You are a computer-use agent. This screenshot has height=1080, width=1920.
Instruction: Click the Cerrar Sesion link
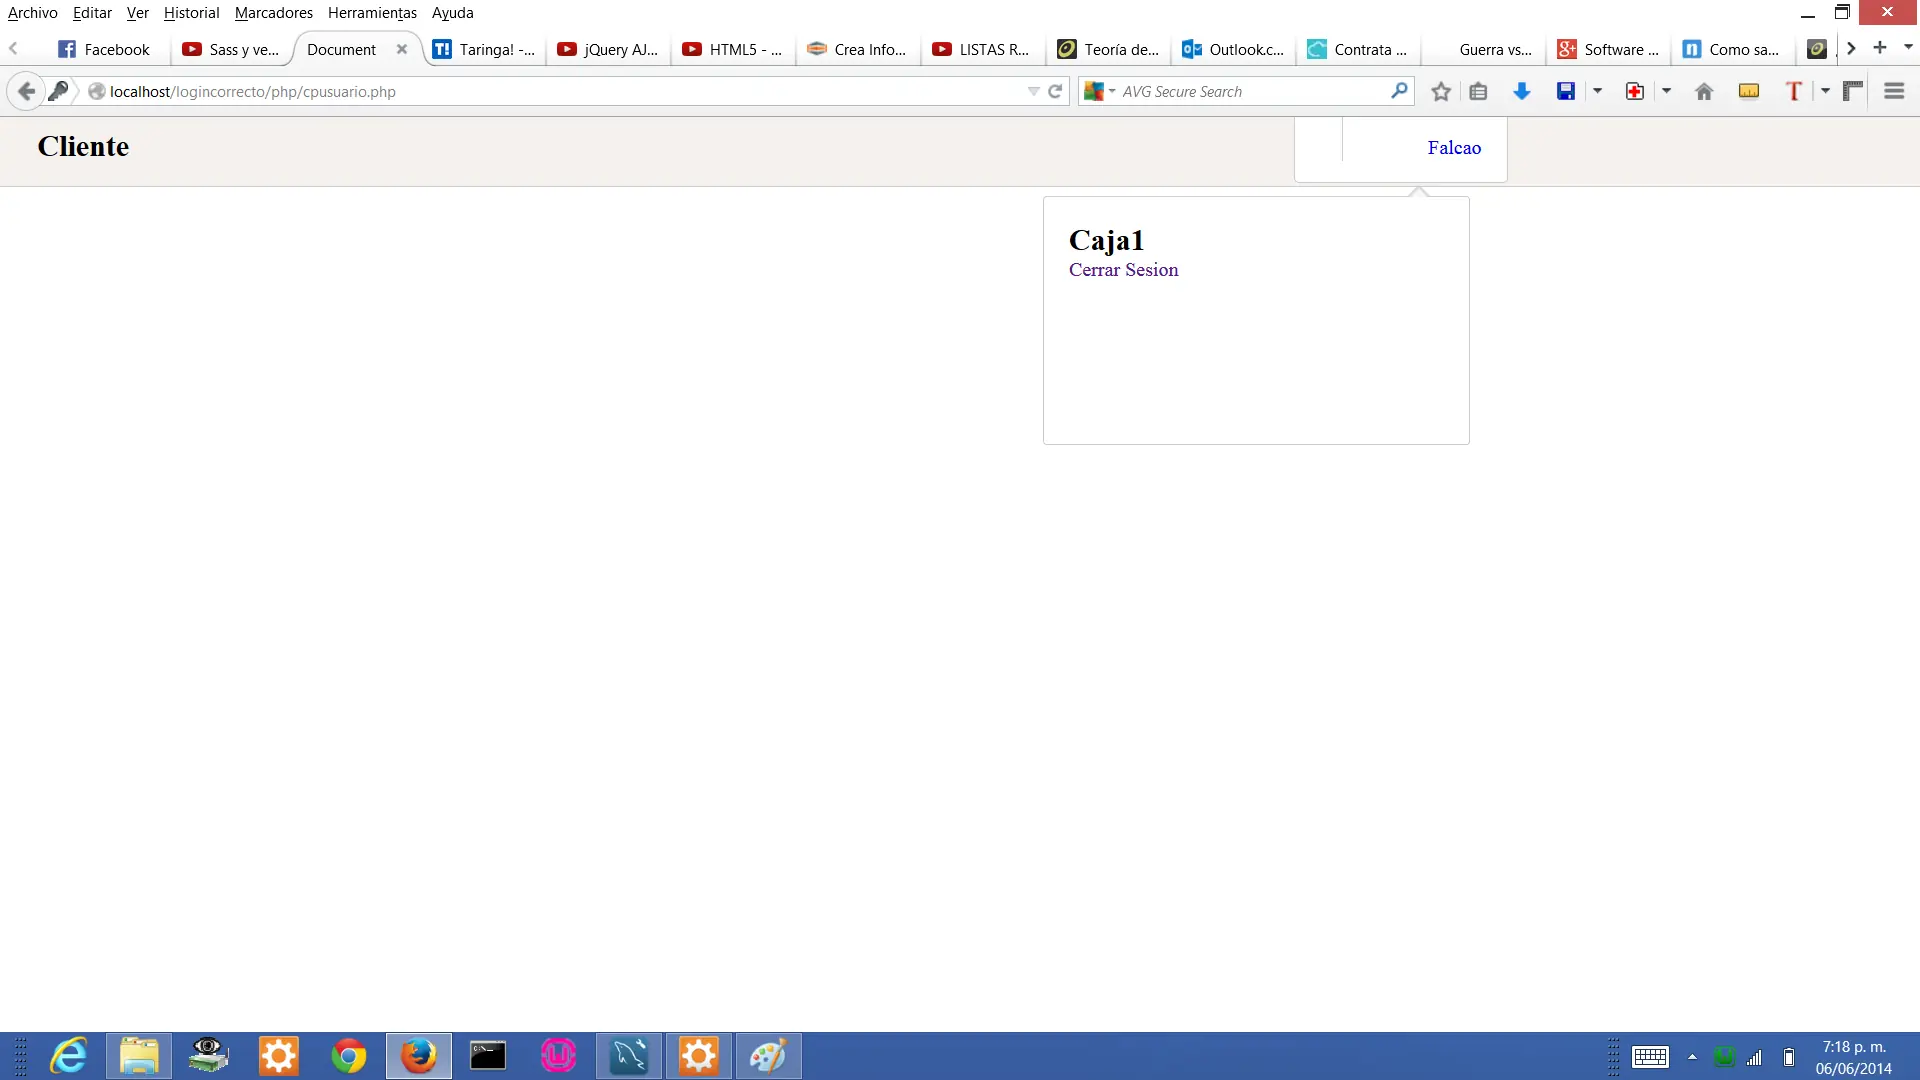click(x=1123, y=269)
